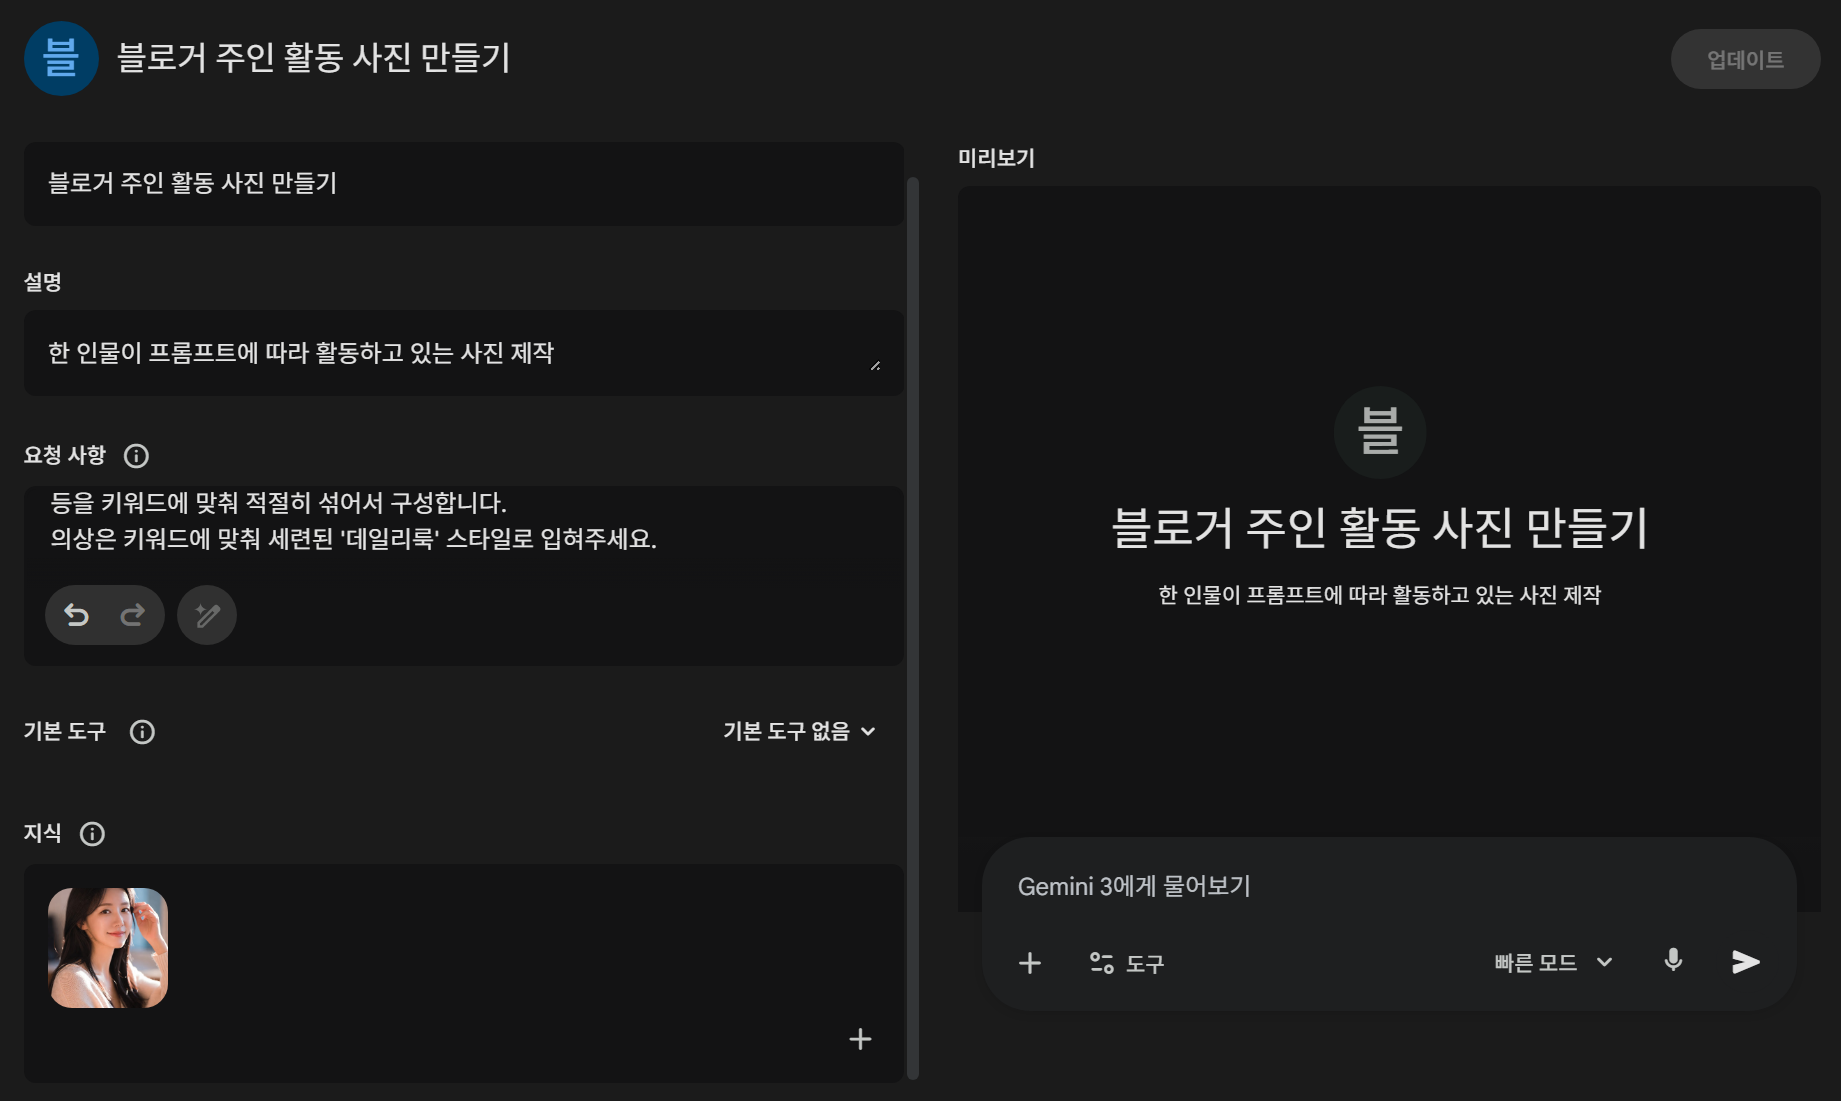Open the 도구 tools button
The width and height of the screenshot is (1841, 1101).
click(x=1127, y=963)
